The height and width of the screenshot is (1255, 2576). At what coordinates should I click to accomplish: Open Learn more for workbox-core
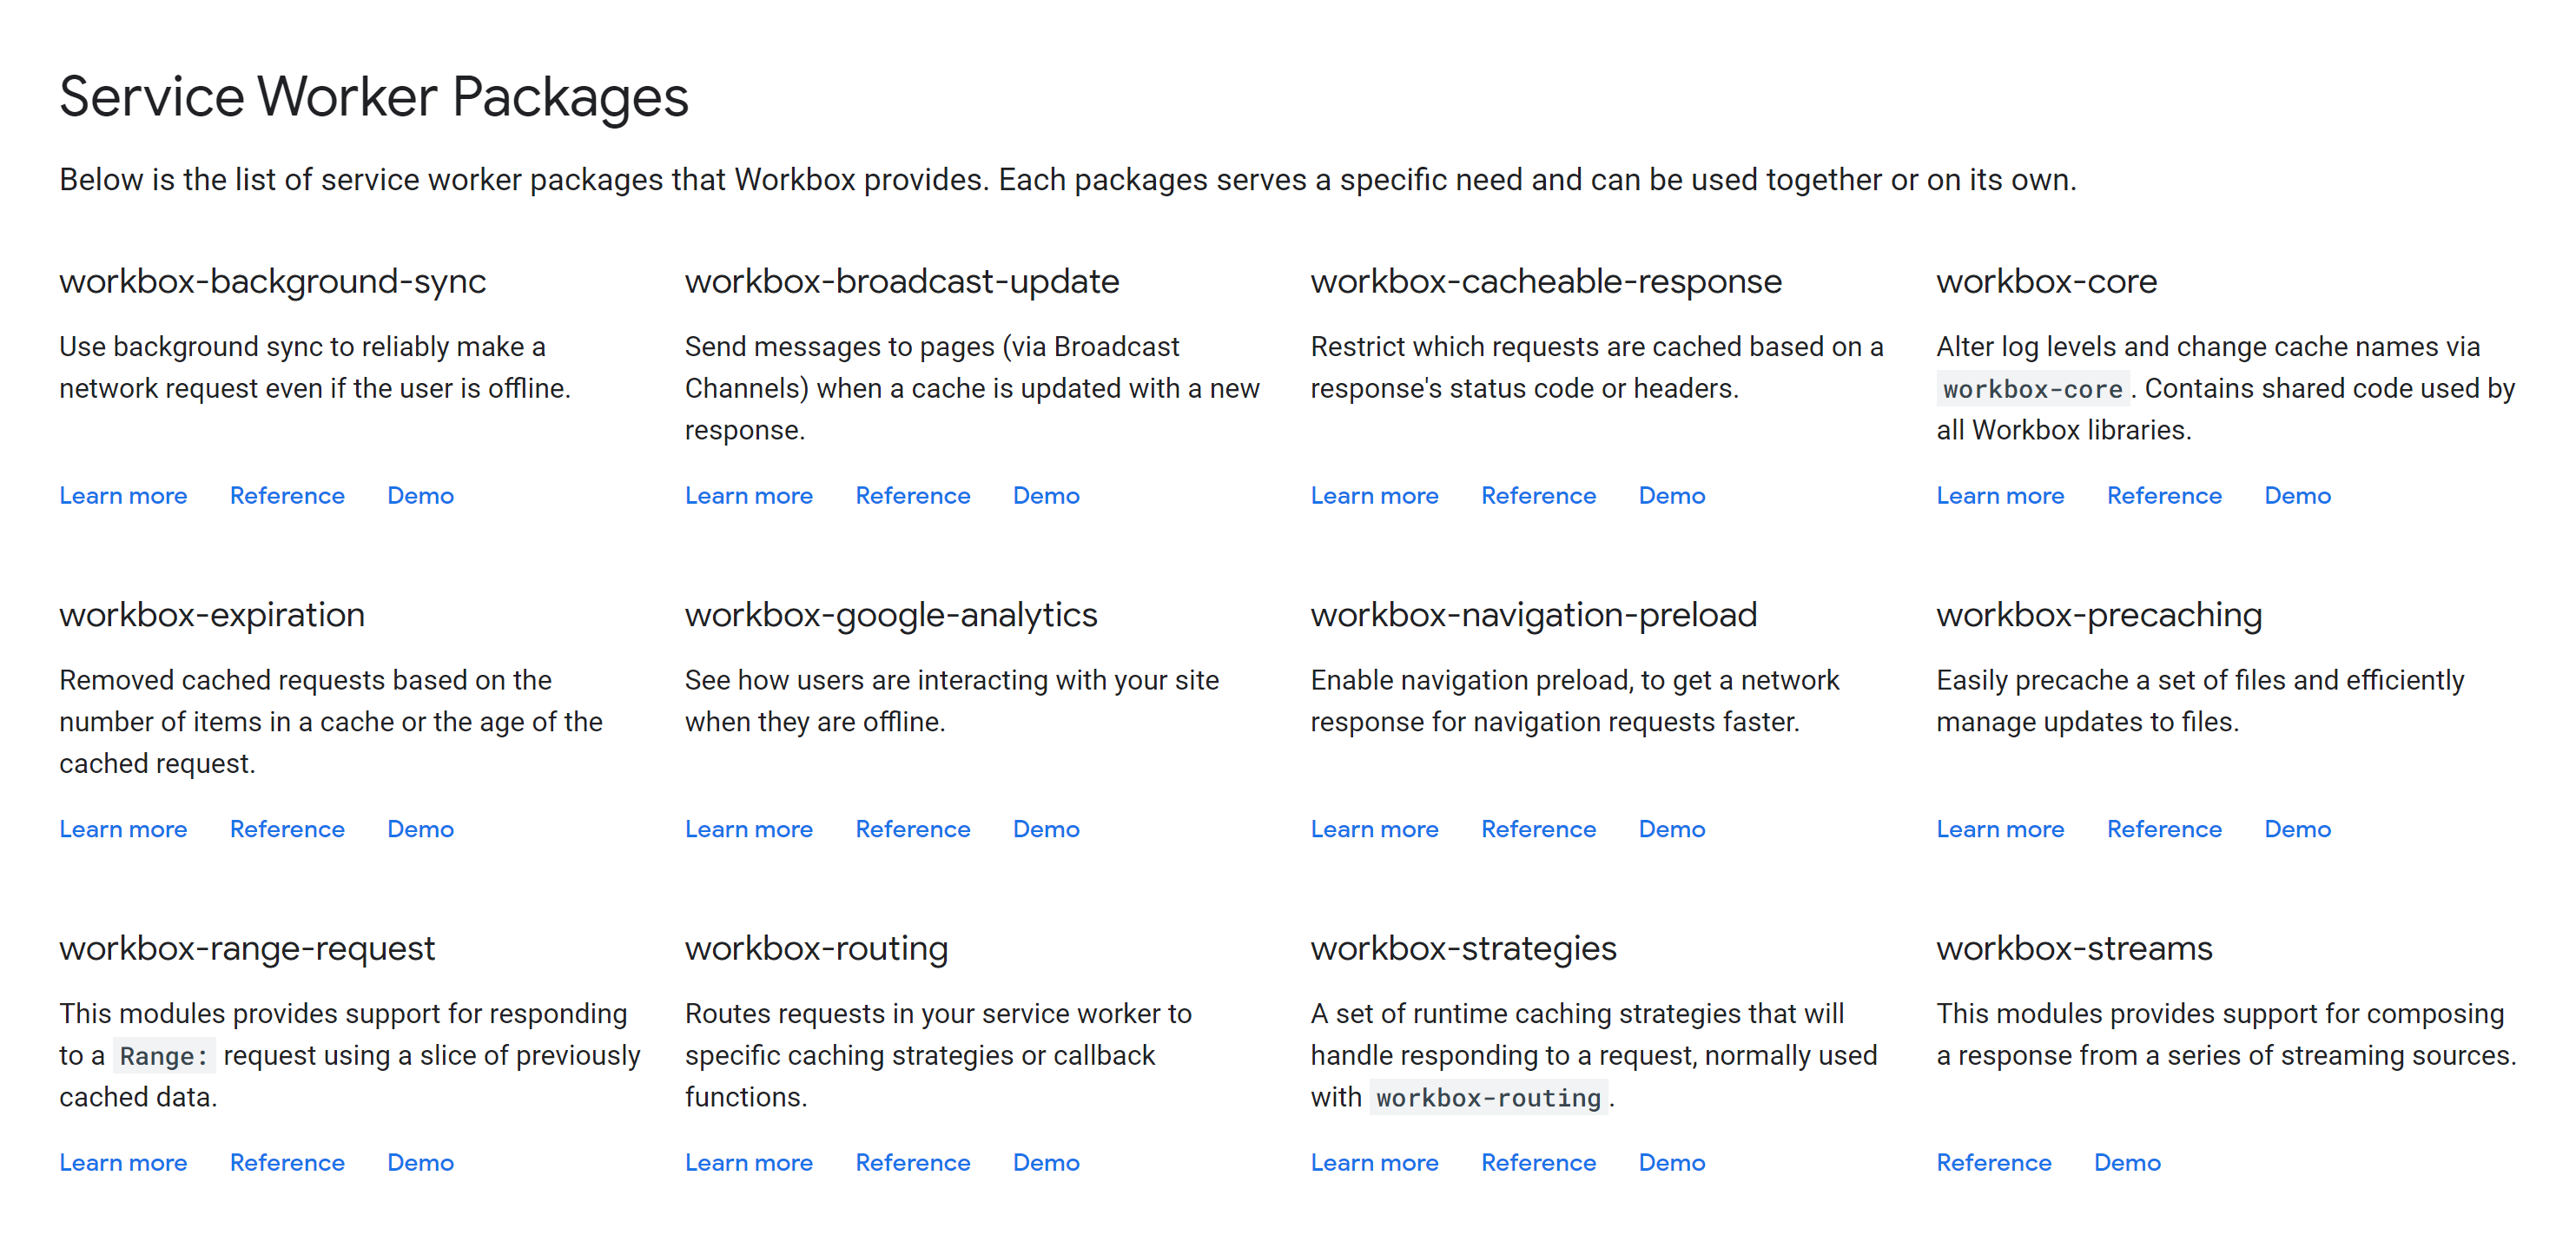click(1998, 495)
